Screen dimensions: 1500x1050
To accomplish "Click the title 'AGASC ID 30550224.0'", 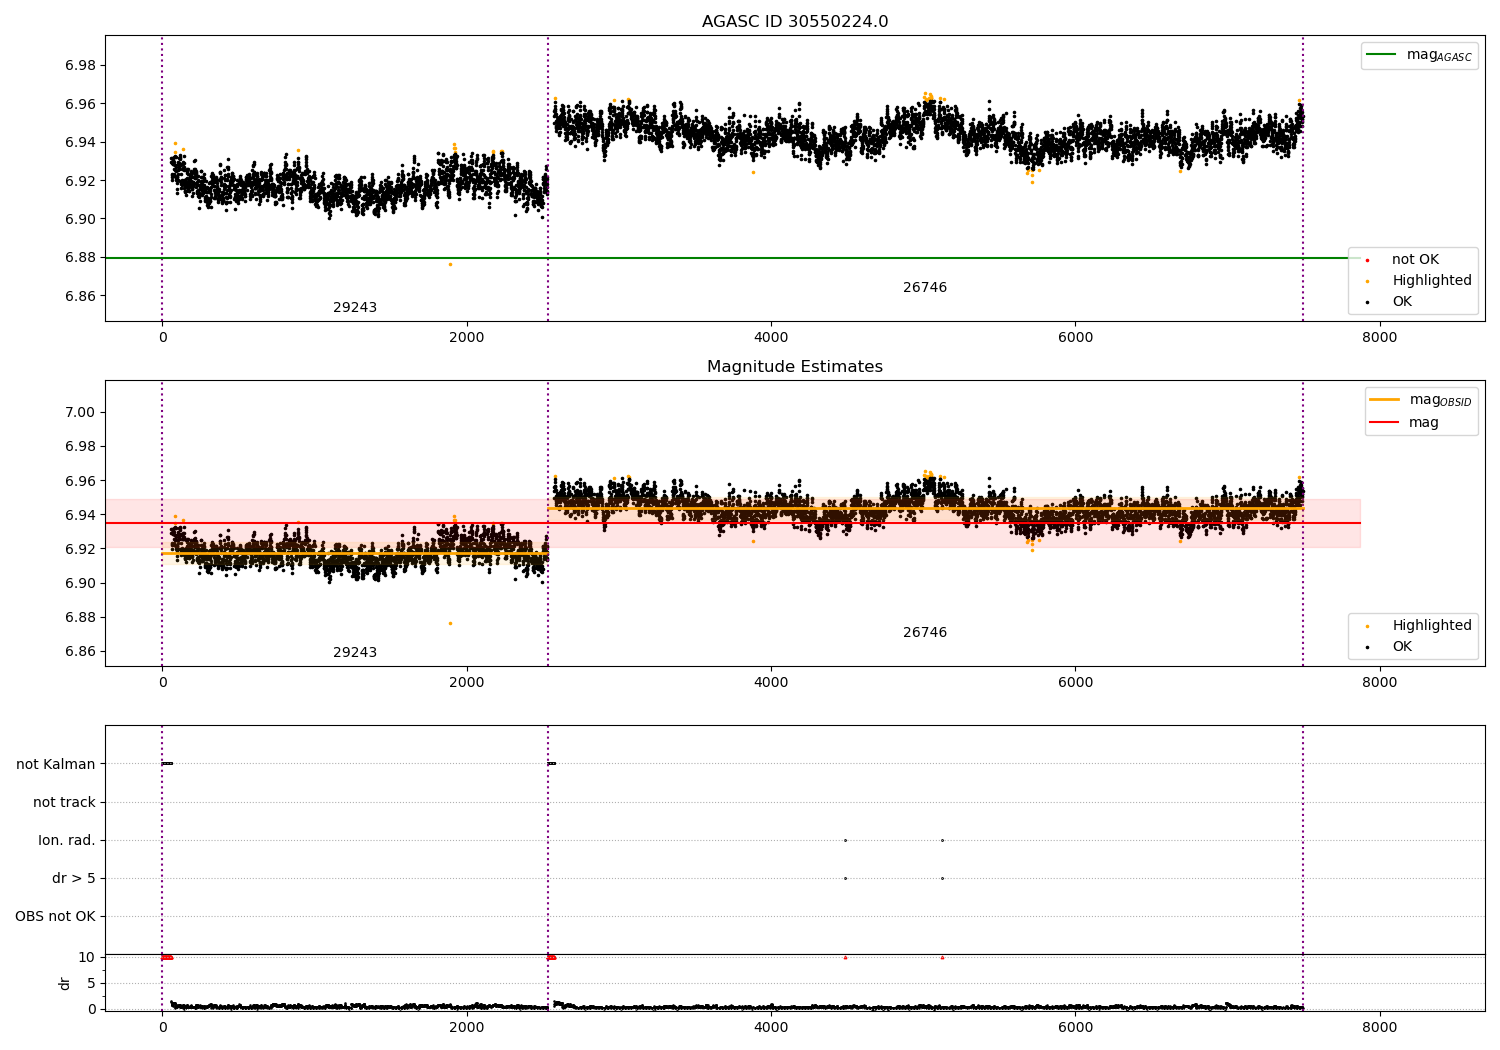I will pyautogui.click(x=795, y=22).
